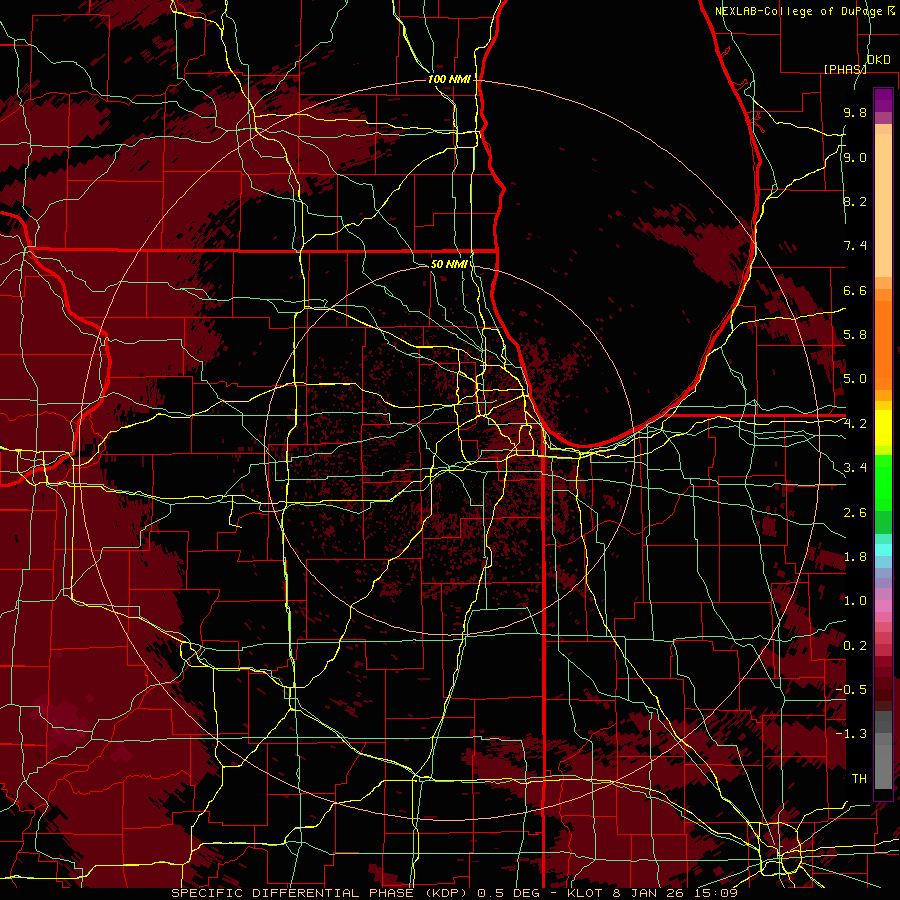Select the yellow color bar segment
The image size is (900, 900).
point(883,428)
